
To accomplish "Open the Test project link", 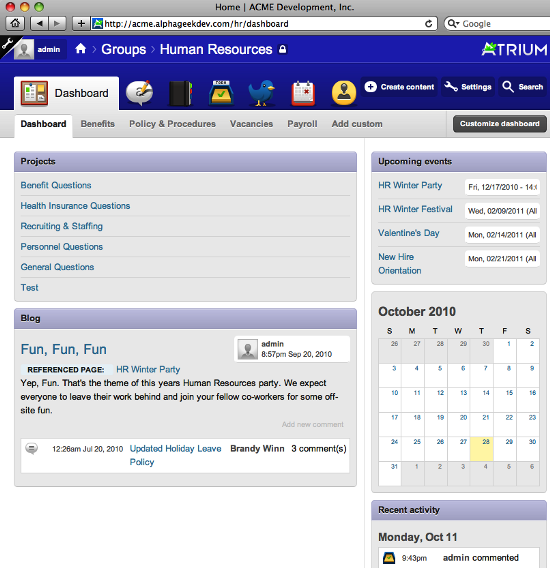I will 29,288.
